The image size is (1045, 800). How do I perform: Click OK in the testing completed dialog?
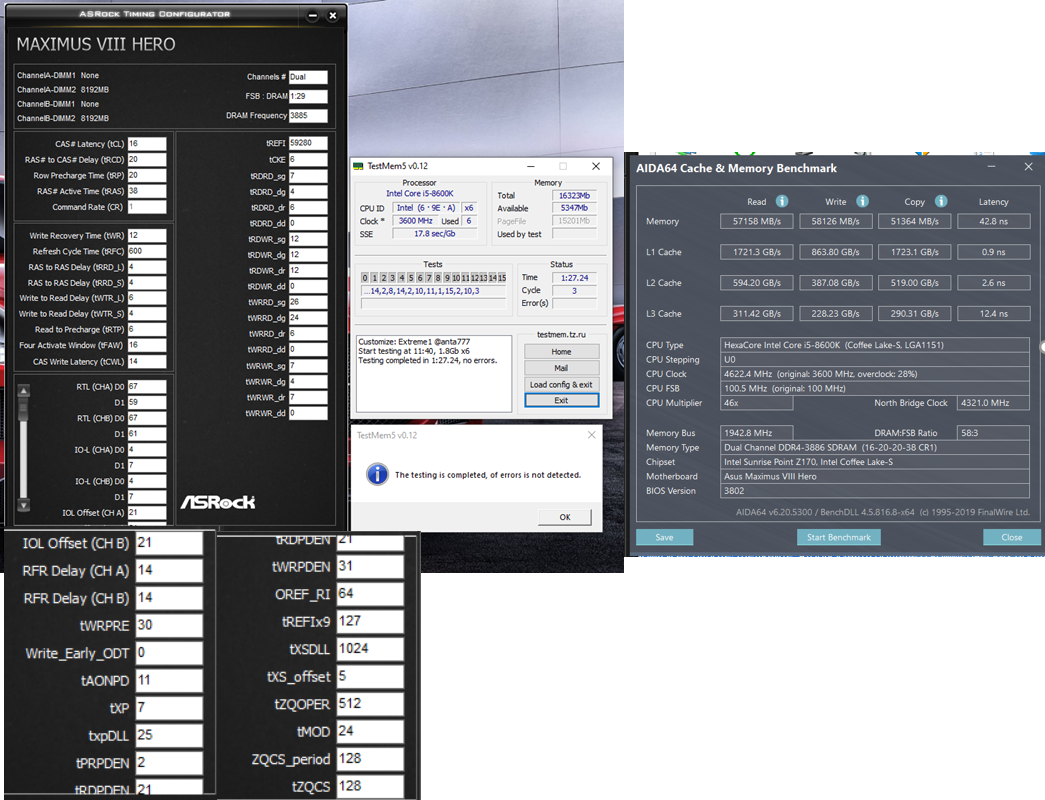[564, 517]
